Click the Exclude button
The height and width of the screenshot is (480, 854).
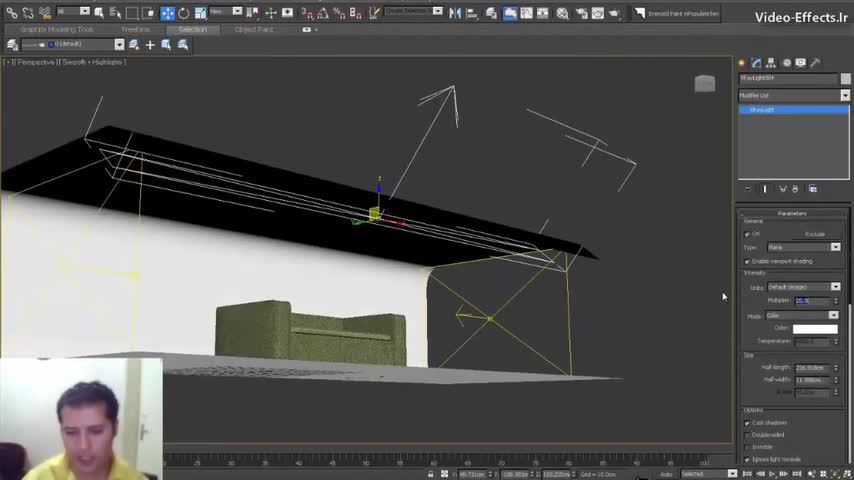pyautogui.click(x=815, y=234)
